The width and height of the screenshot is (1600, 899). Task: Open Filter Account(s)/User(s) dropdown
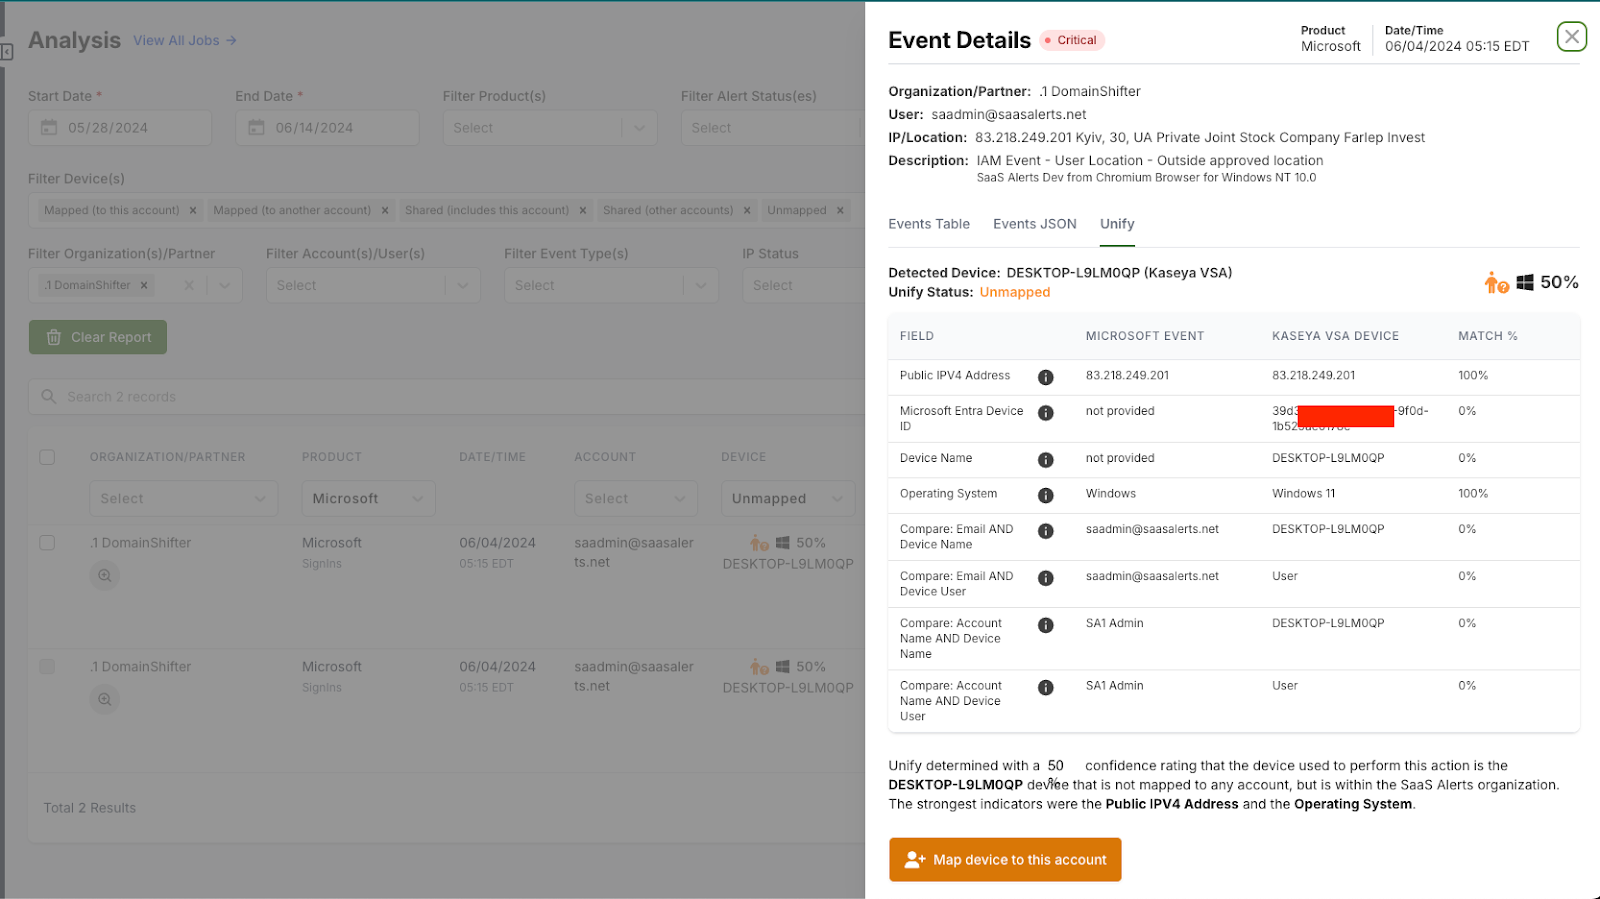point(373,285)
